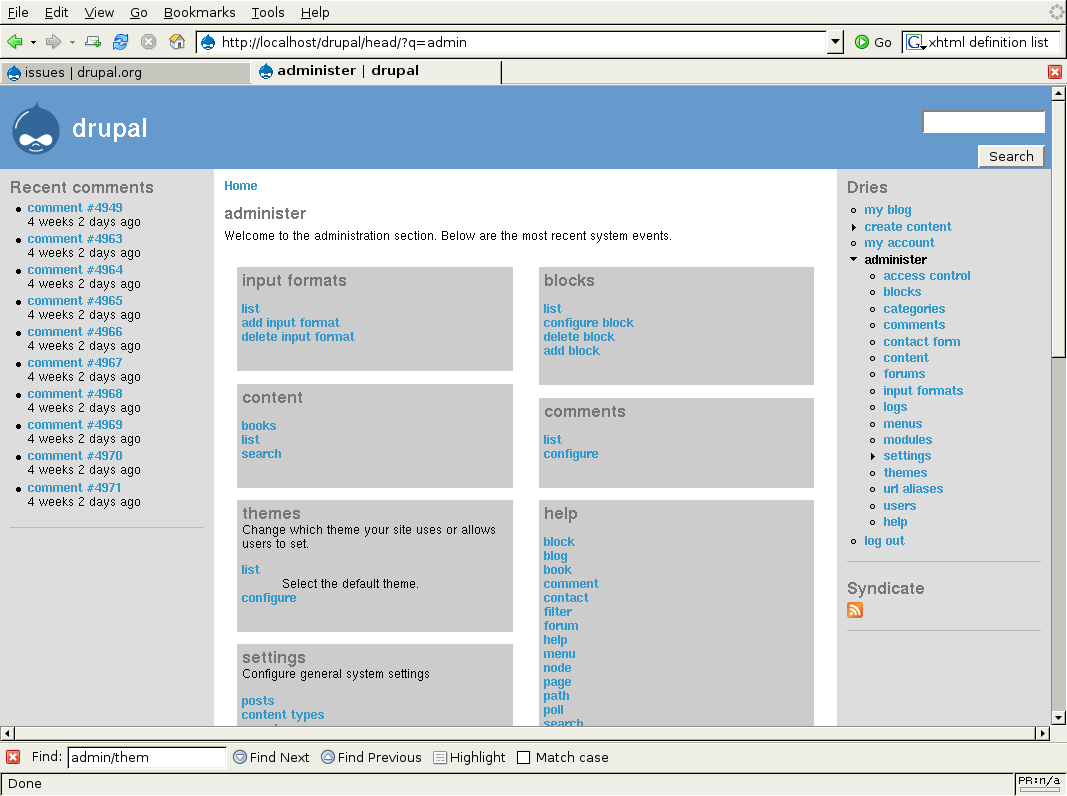Enable the Match case checkbox
This screenshot has width=1067, height=796.
(524, 757)
